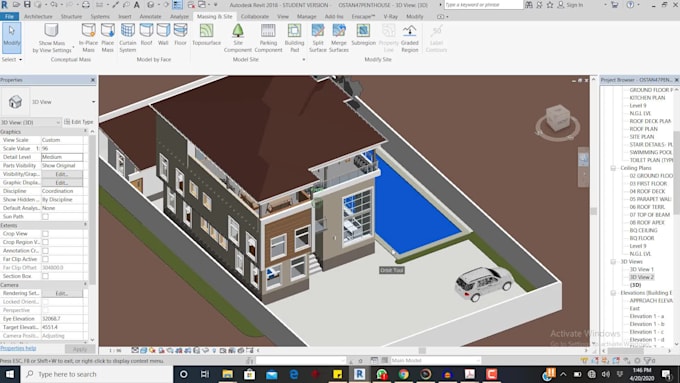Screen dimensions: 680x383
Task: Select the Place Mass tool
Action: pos(108,37)
